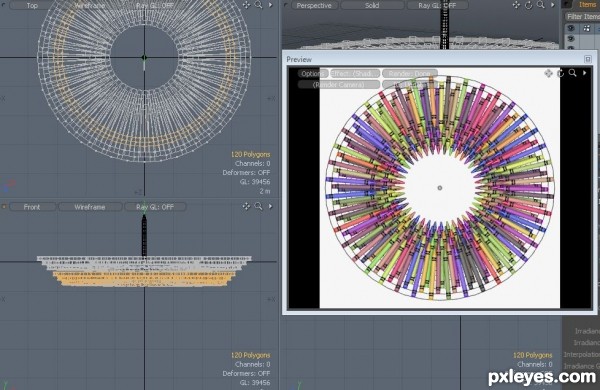
Task: Click the grid-dots column header icon in Items list
Action: tap(587, 28)
